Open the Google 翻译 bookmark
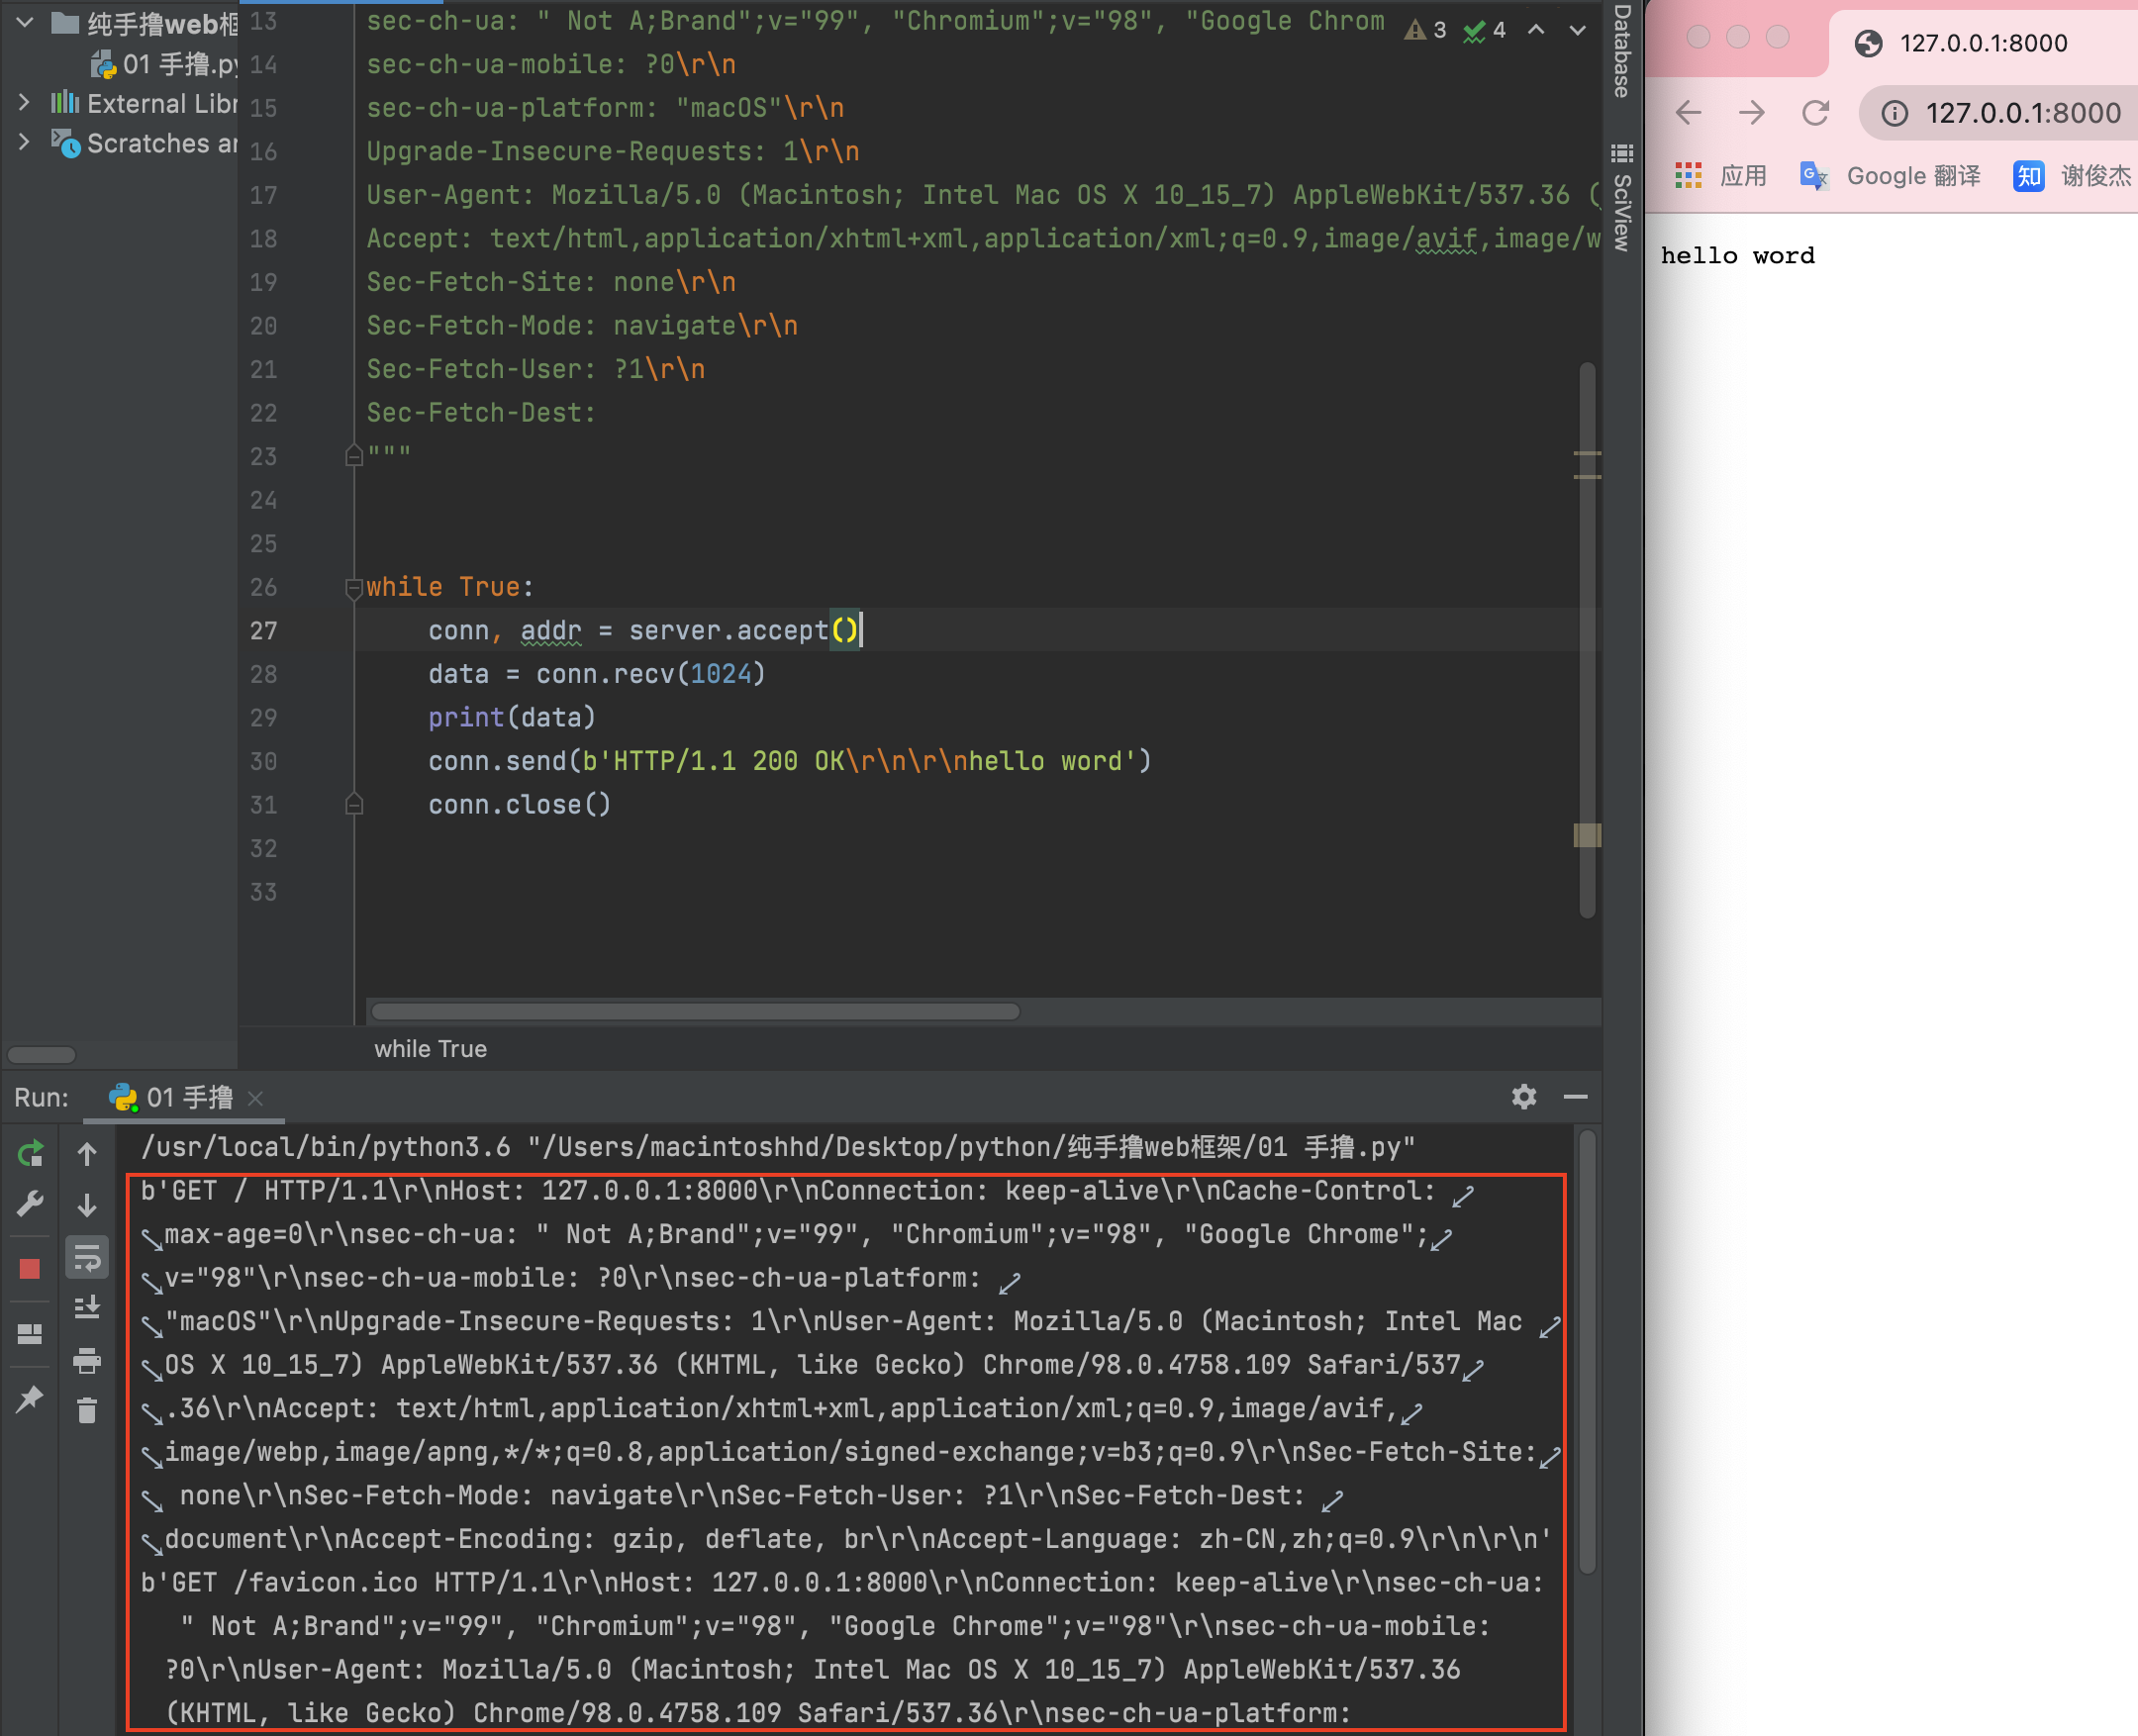 click(1890, 176)
